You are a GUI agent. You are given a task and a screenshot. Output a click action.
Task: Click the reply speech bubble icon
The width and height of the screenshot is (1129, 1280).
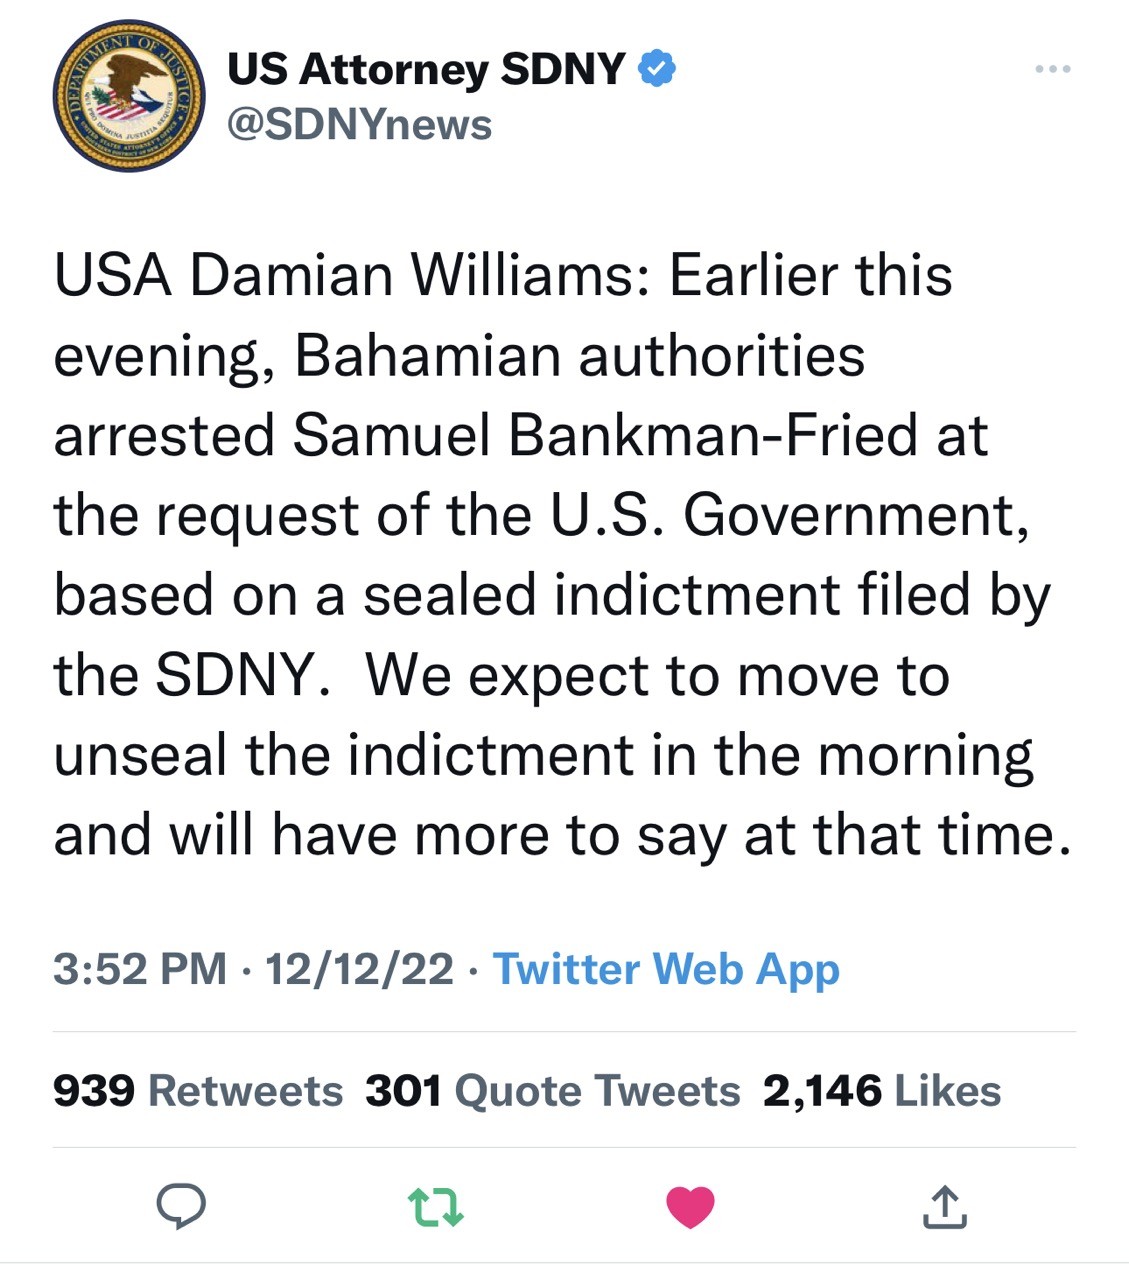[x=182, y=1207]
